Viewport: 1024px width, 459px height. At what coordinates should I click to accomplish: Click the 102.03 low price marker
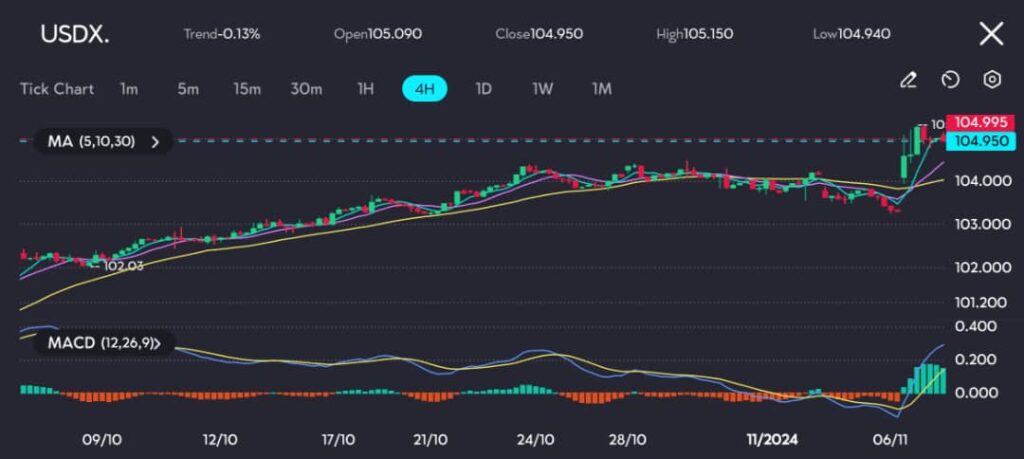pos(123,266)
